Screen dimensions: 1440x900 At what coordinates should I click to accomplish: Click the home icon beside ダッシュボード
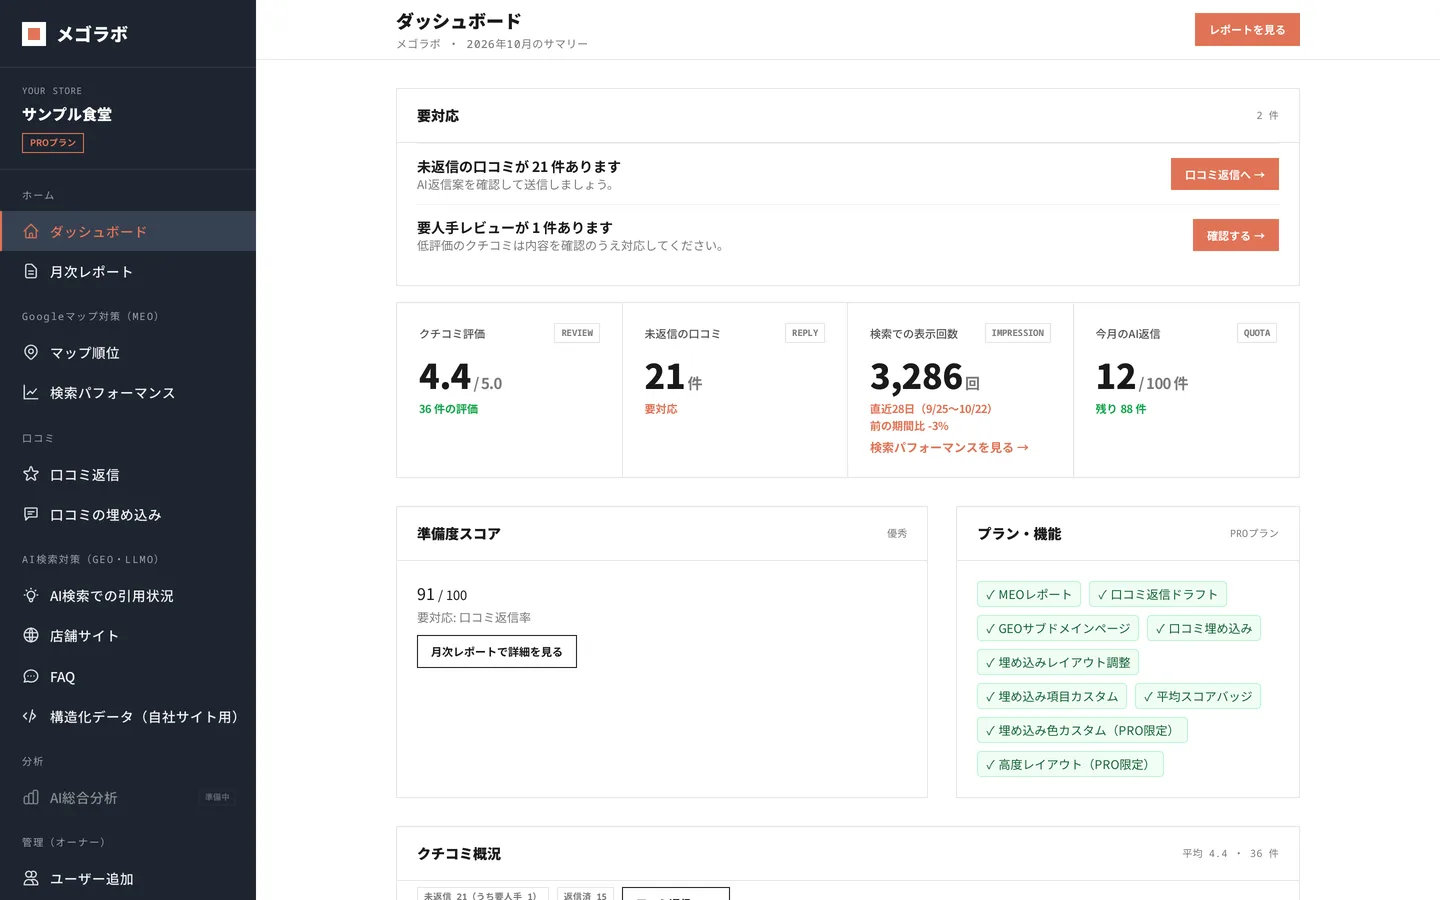point(31,231)
